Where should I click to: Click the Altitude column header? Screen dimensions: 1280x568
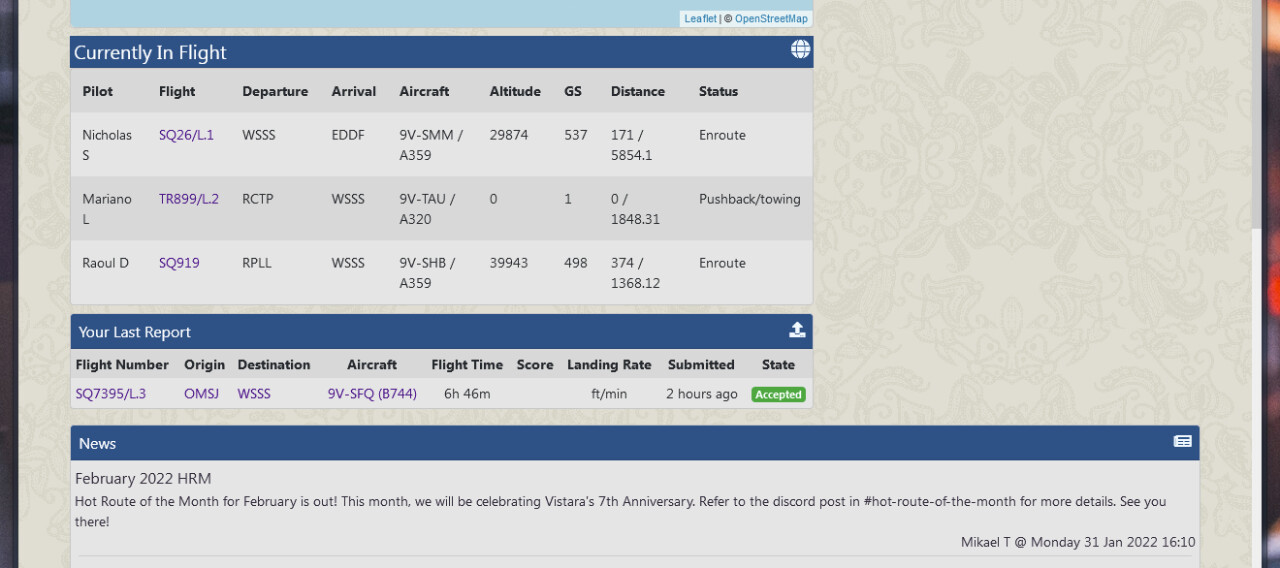click(x=515, y=91)
